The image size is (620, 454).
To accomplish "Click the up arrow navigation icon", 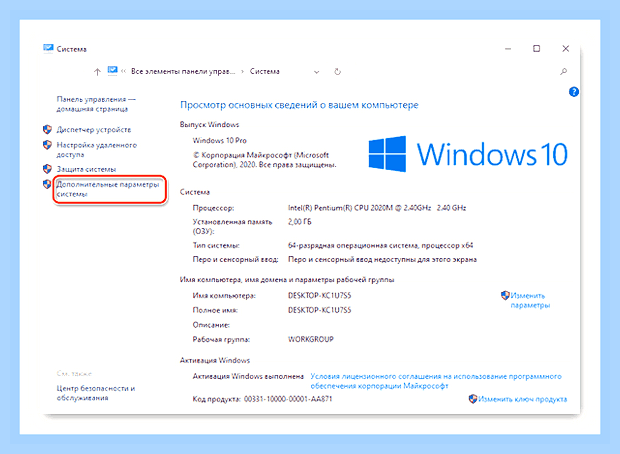I will point(97,72).
